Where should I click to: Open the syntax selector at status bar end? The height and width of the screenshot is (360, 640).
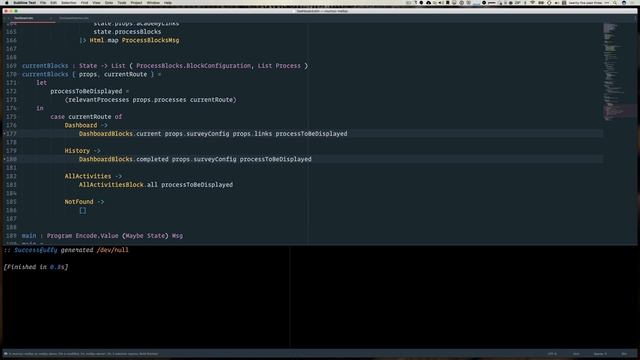[624, 353]
